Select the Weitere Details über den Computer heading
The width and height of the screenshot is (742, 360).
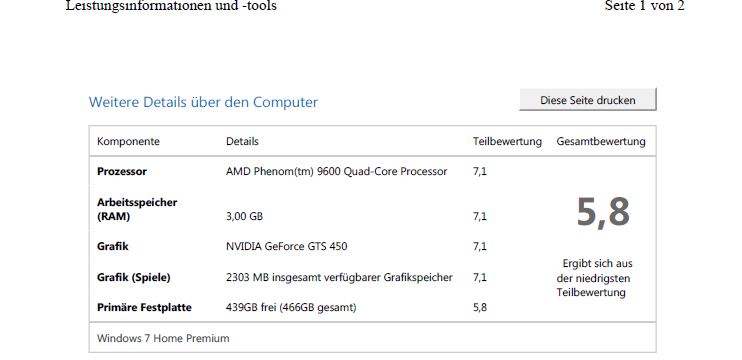203,102
